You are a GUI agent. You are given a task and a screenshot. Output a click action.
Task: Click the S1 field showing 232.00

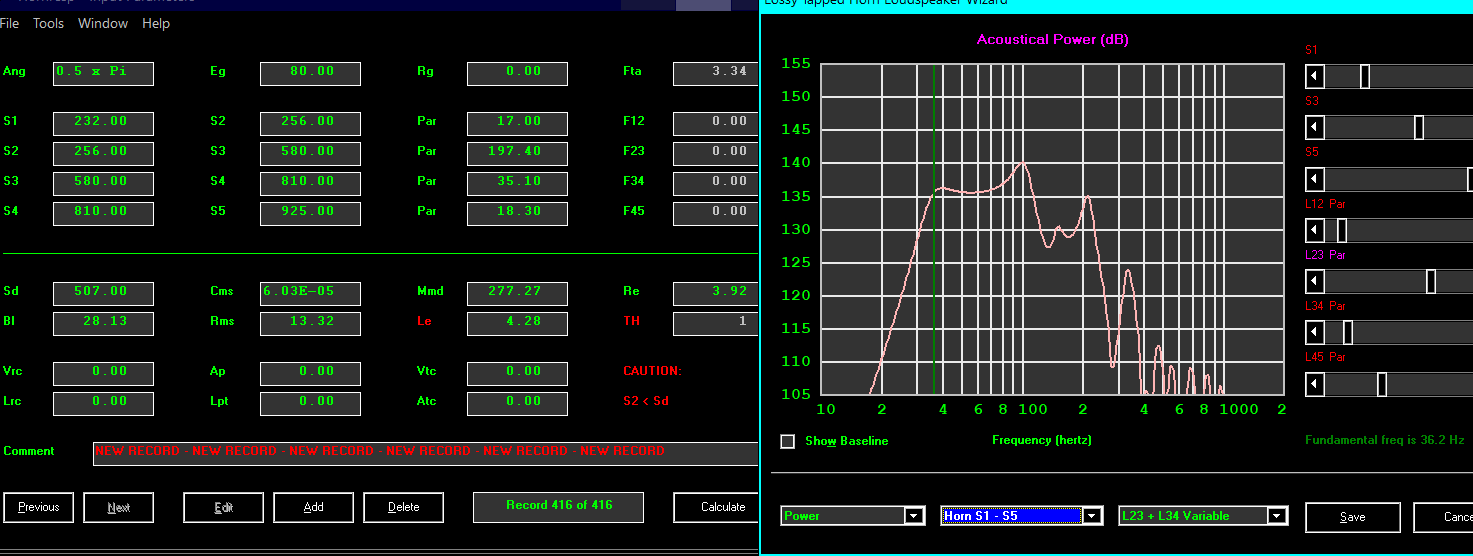(103, 123)
